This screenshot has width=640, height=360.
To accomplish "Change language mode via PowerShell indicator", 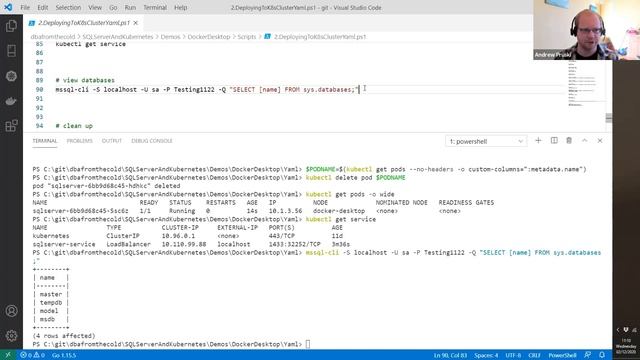I will [x=562, y=355].
